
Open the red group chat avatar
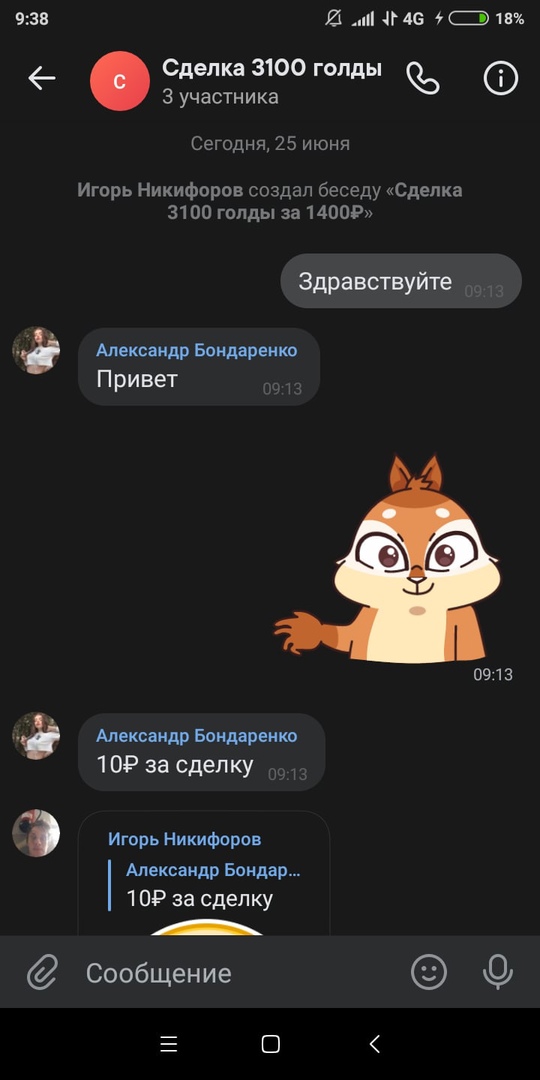(120, 81)
